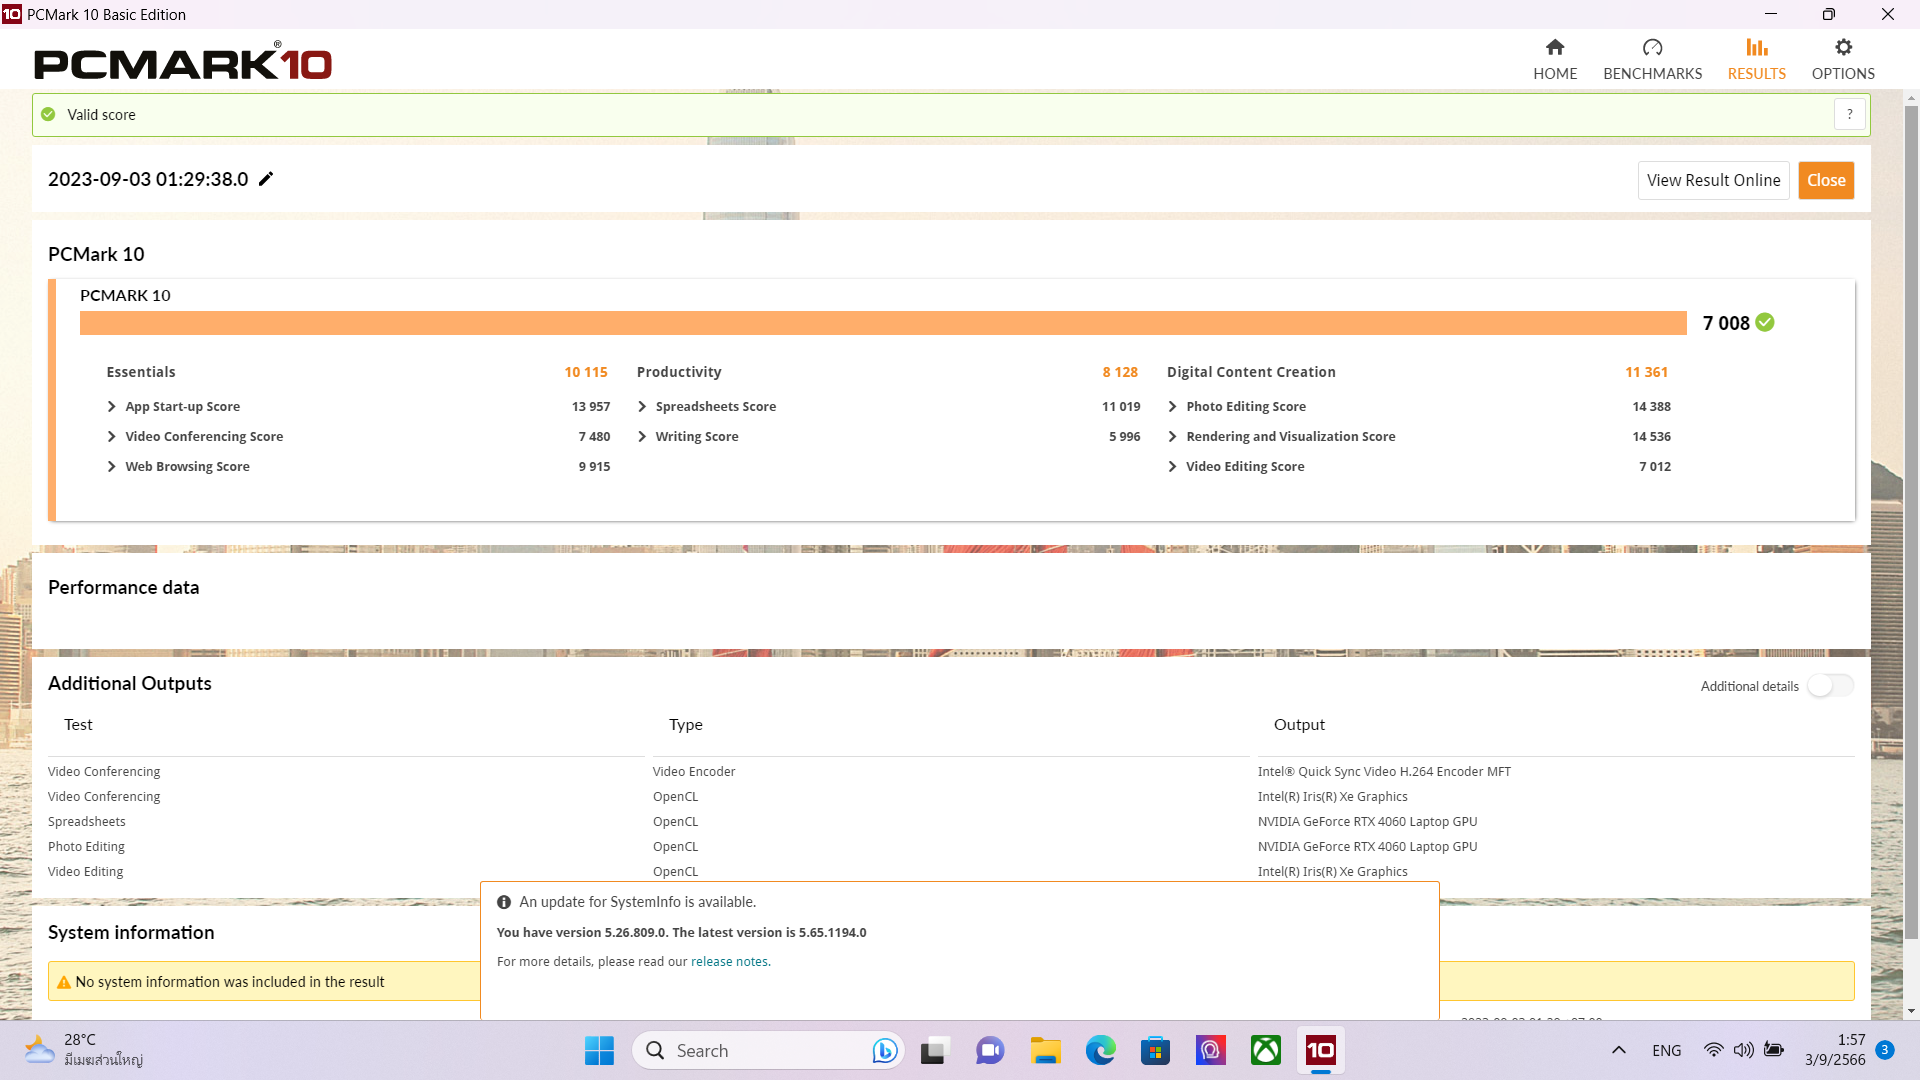Screen dimensions: 1920x1080
Task: Launch Microsoft Edge from the taskbar
Action: point(1100,1050)
